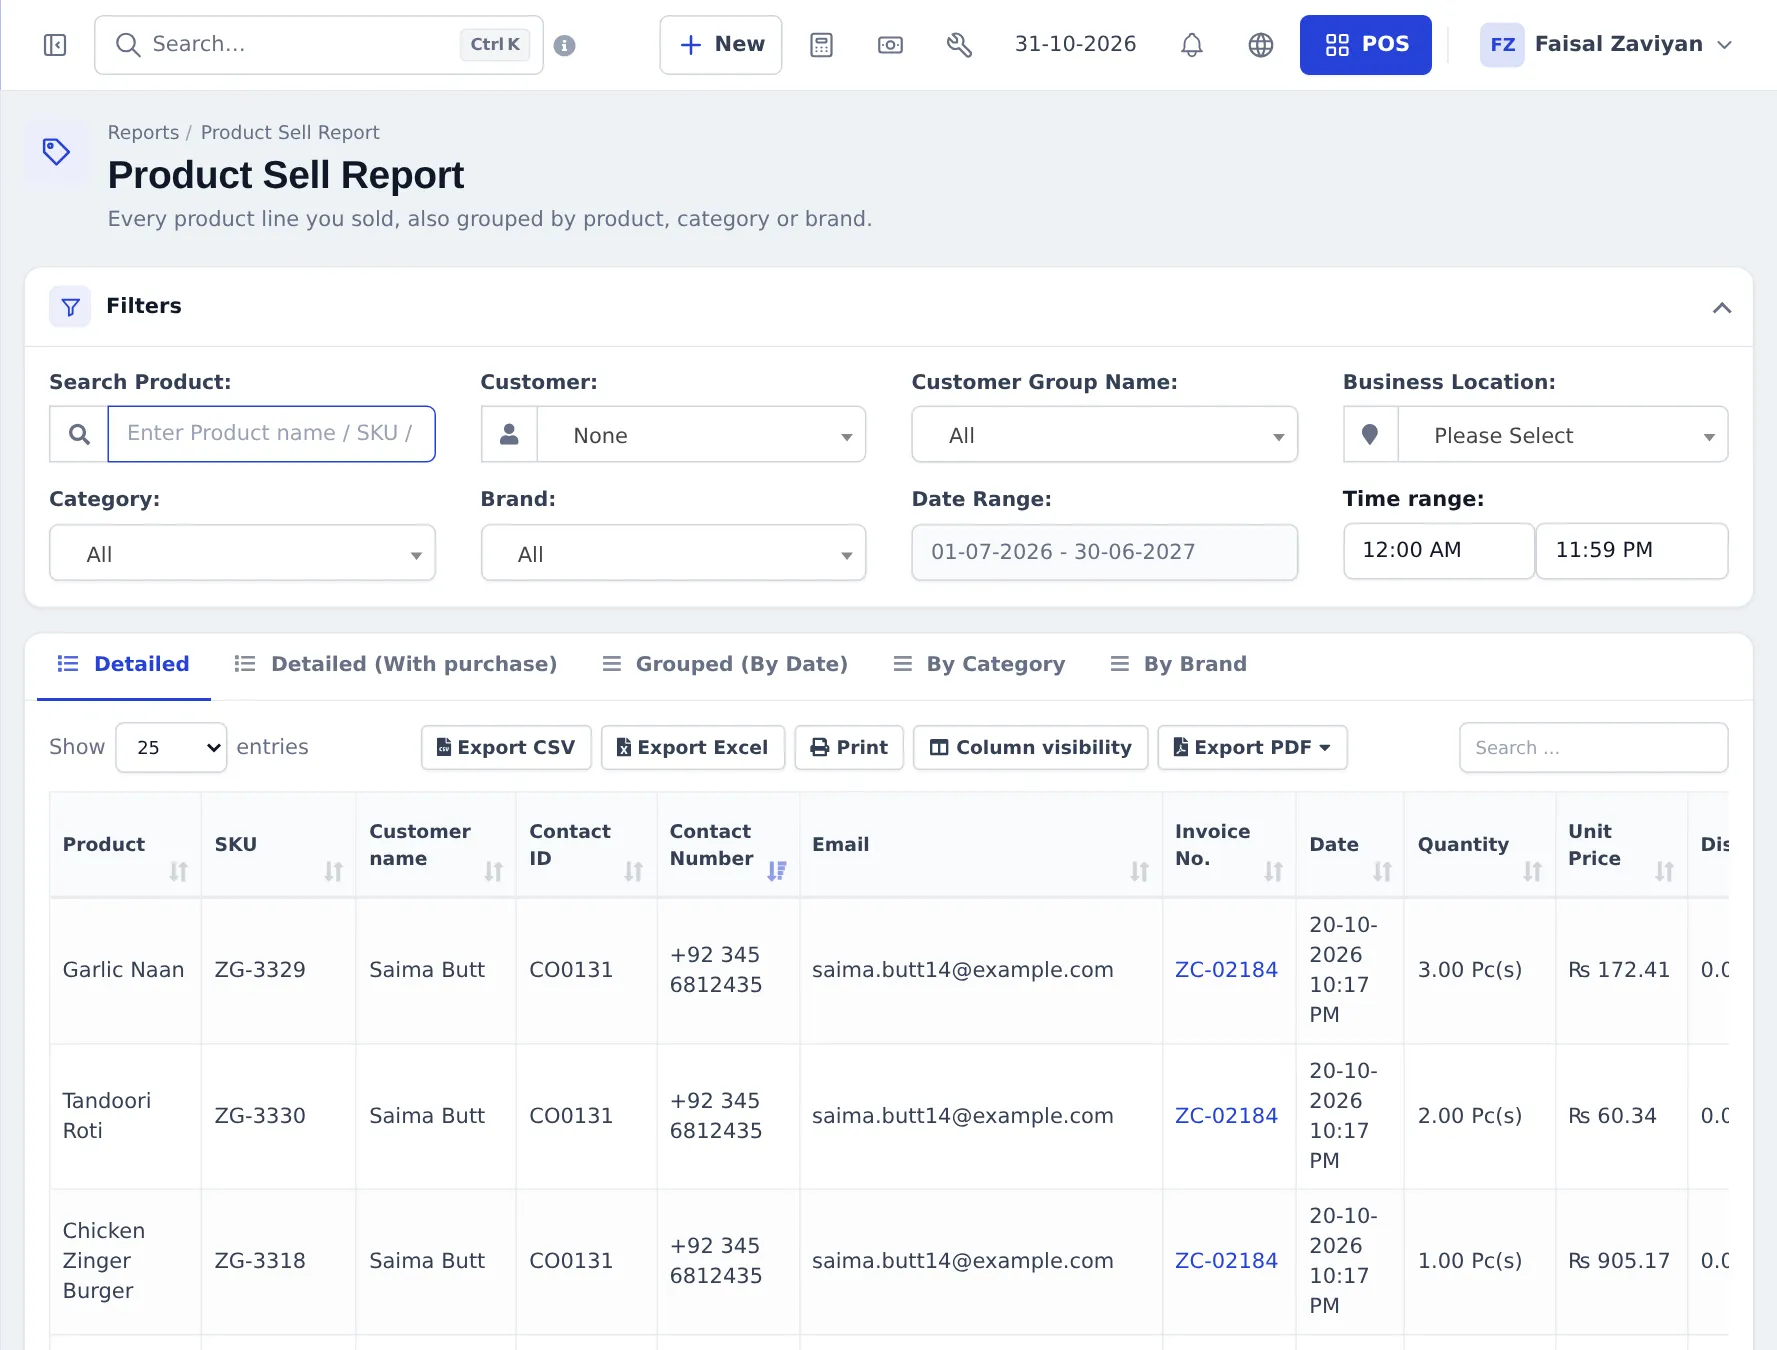
Task: Open Faisal Zaviyan user menu
Action: pyautogui.click(x=1605, y=45)
